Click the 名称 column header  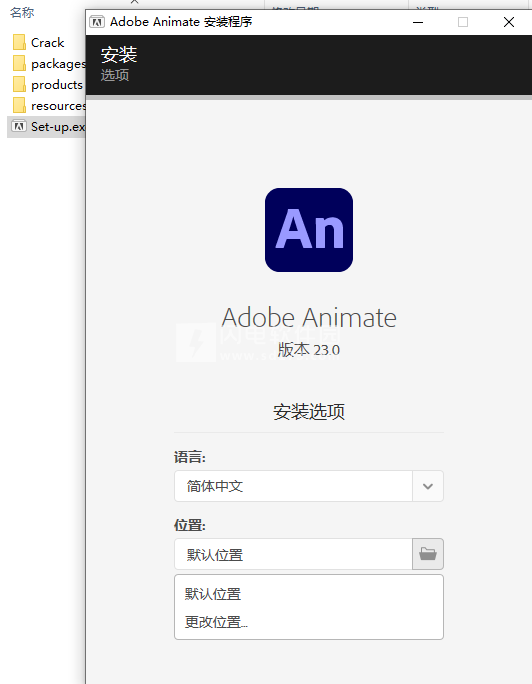click(x=22, y=13)
